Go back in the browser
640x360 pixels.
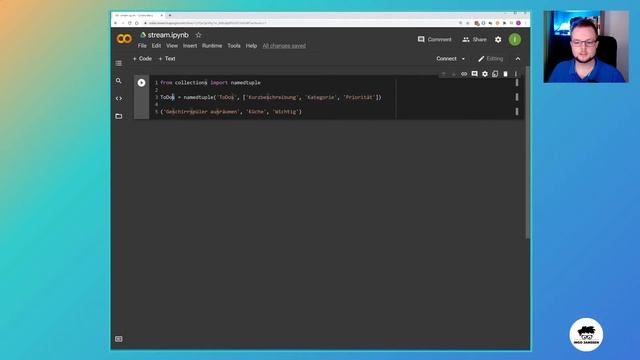(x=116, y=23)
